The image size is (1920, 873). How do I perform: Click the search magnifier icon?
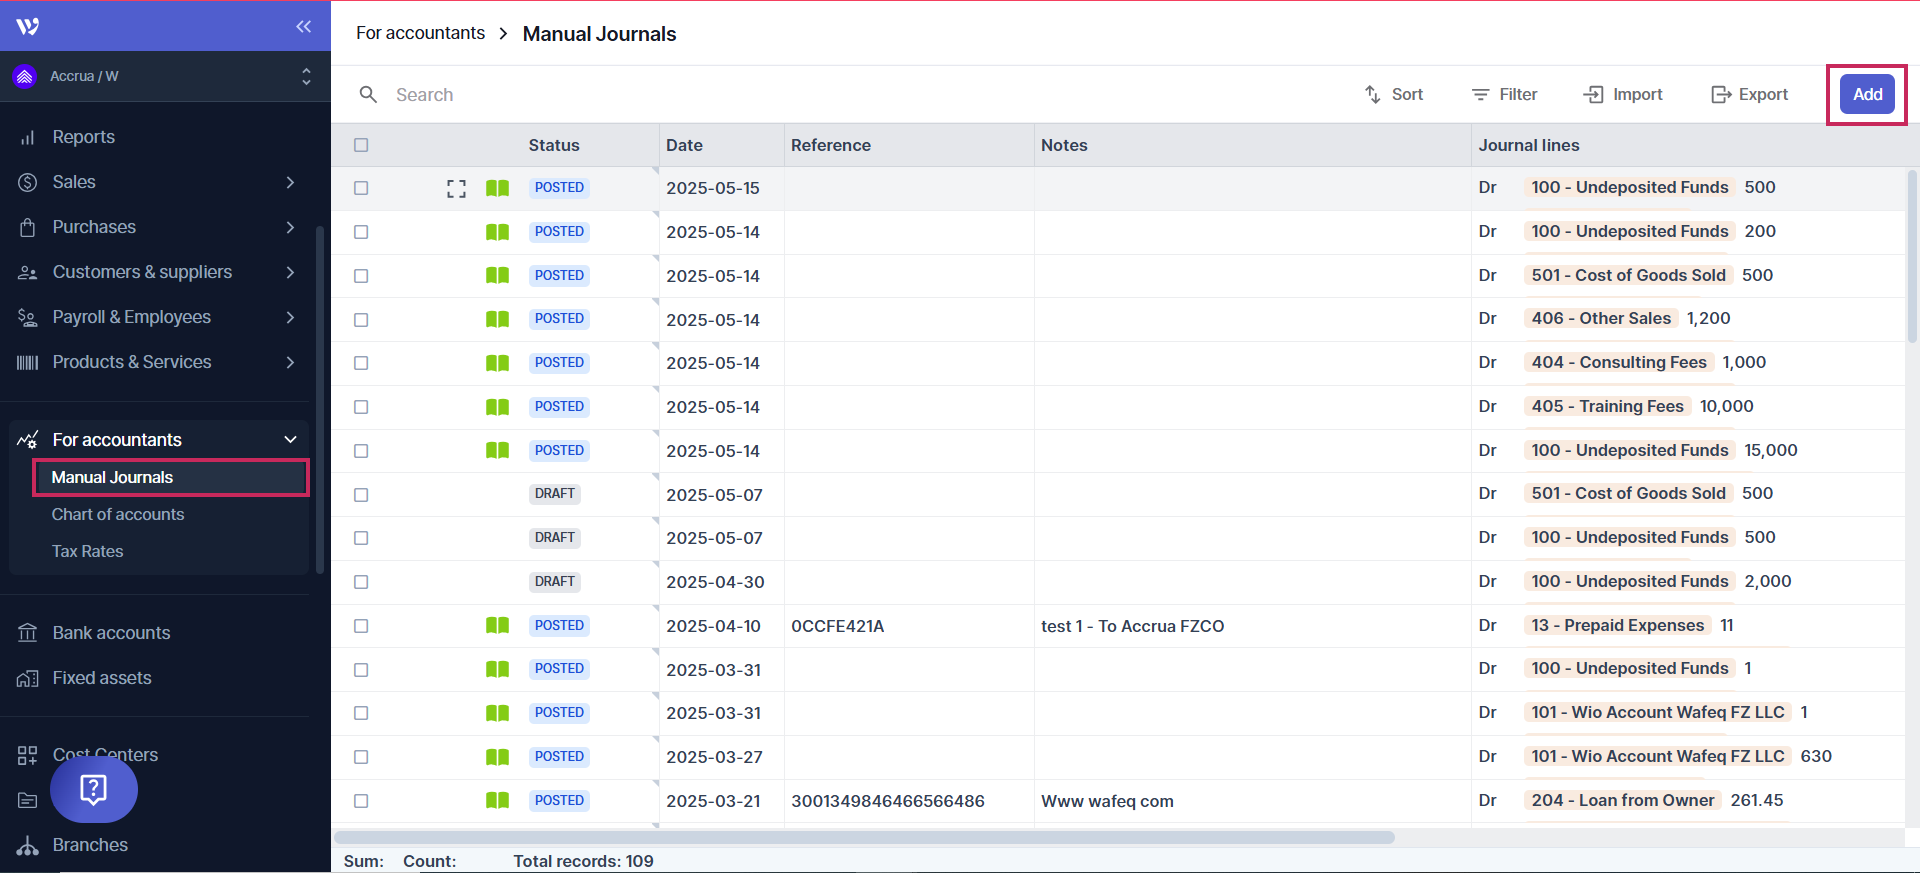coord(368,94)
